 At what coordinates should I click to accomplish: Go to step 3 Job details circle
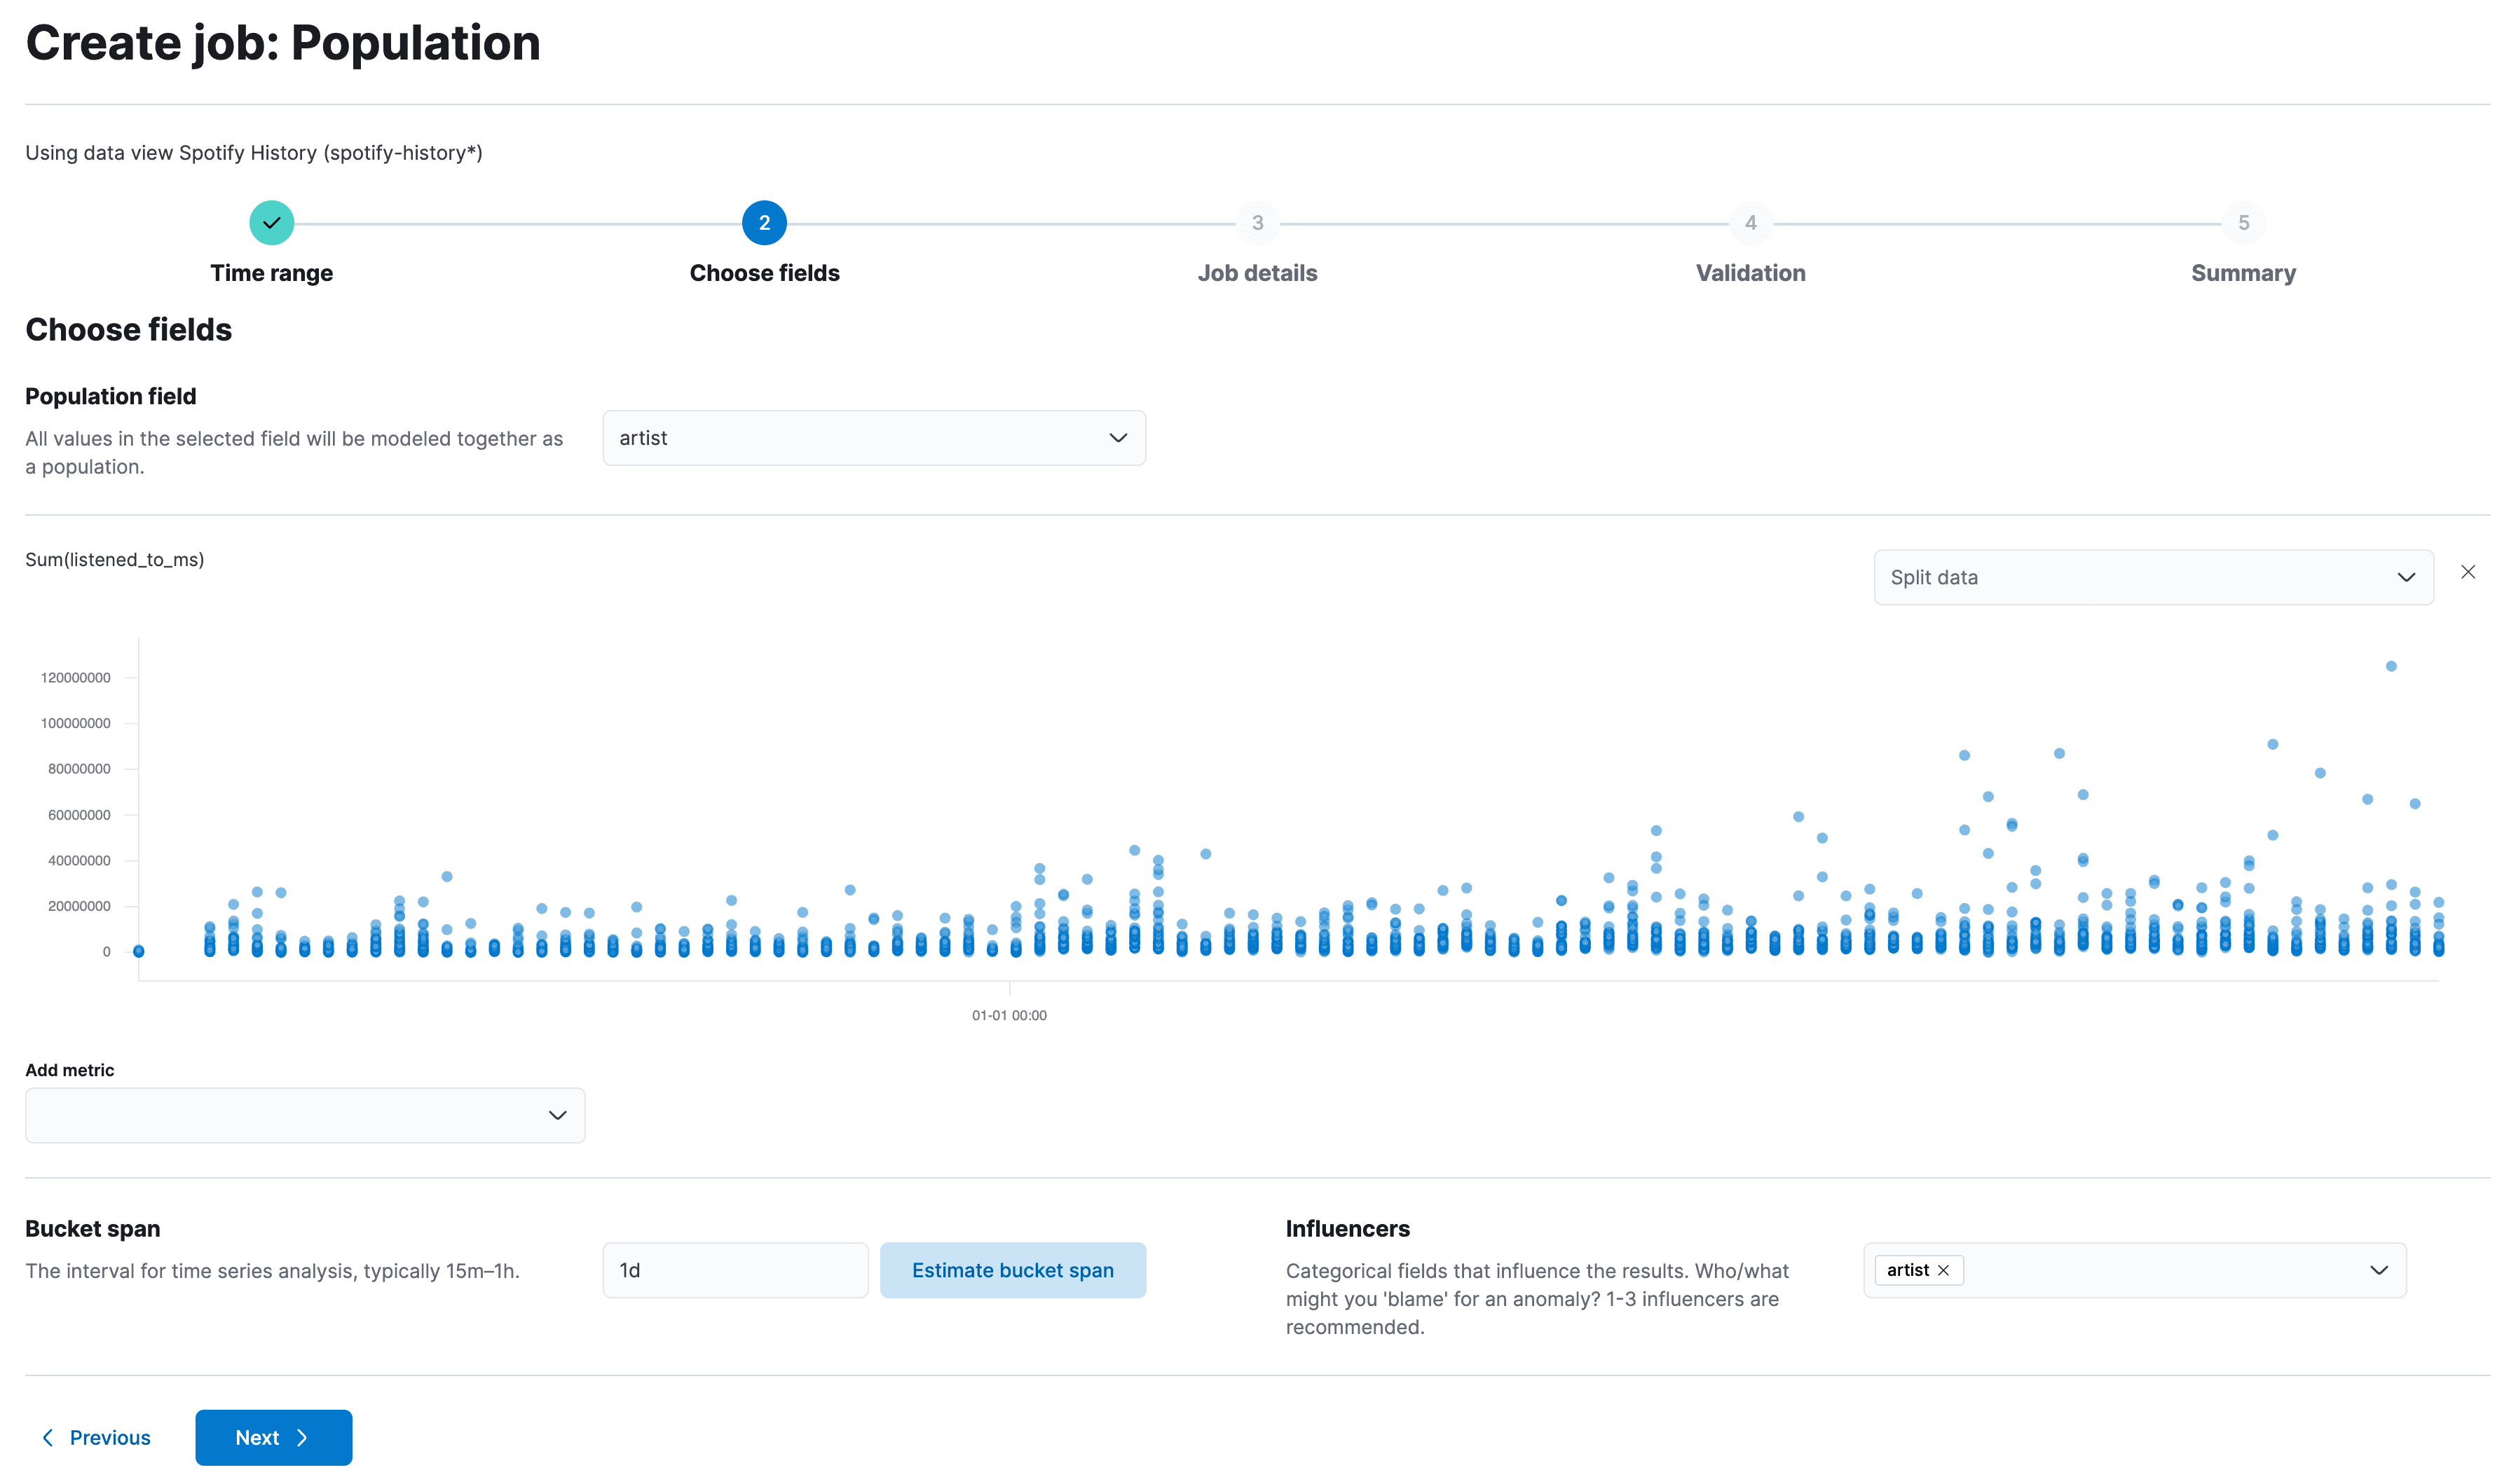click(1257, 223)
